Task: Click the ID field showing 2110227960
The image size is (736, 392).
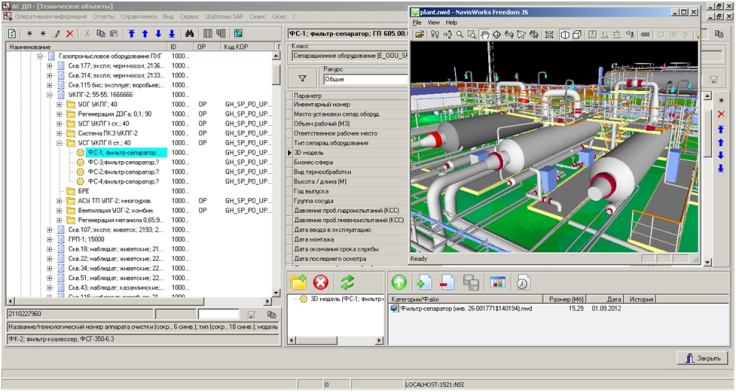Action: click(x=80, y=314)
